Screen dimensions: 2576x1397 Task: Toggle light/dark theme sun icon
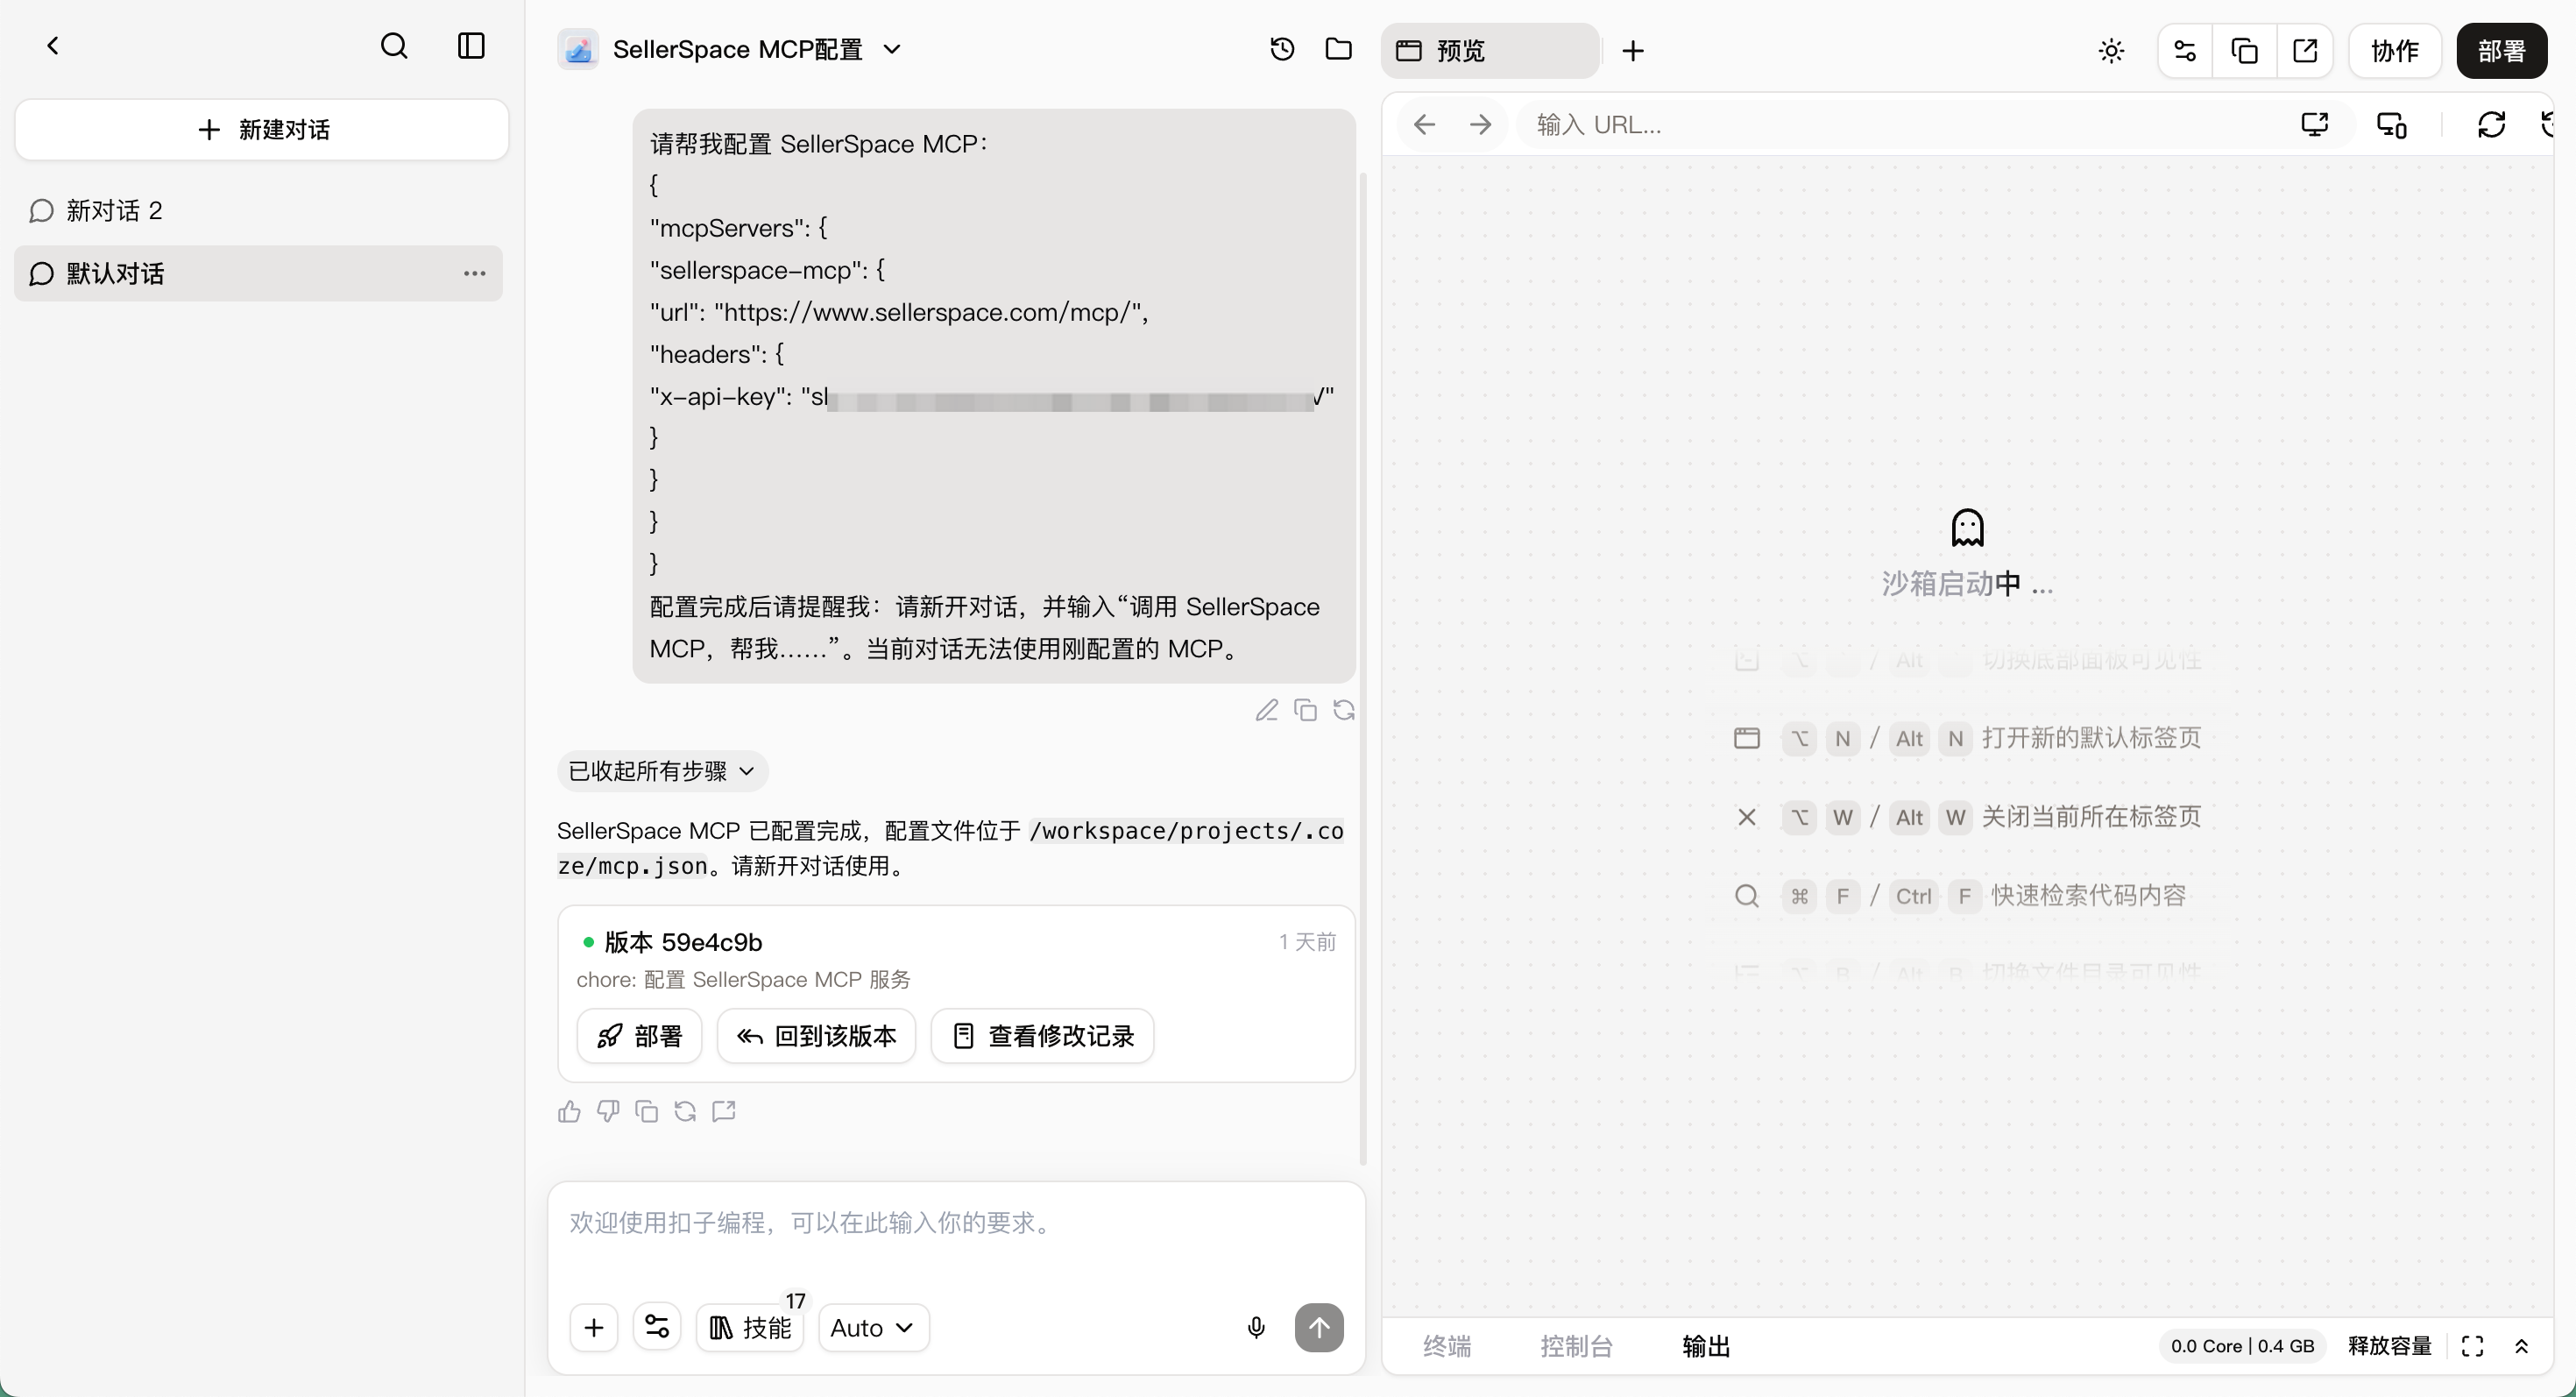click(x=2111, y=51)
